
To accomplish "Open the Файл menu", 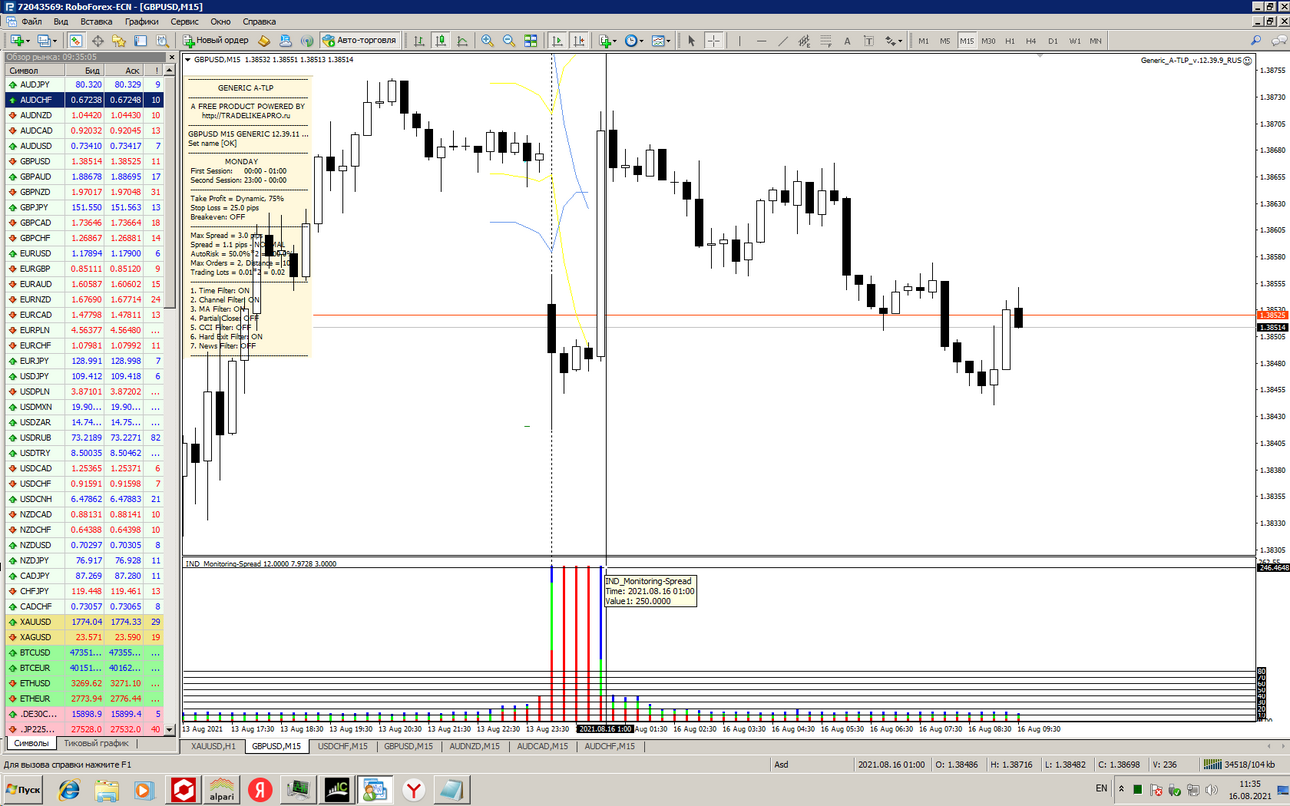I will click(x=30, y=21).
